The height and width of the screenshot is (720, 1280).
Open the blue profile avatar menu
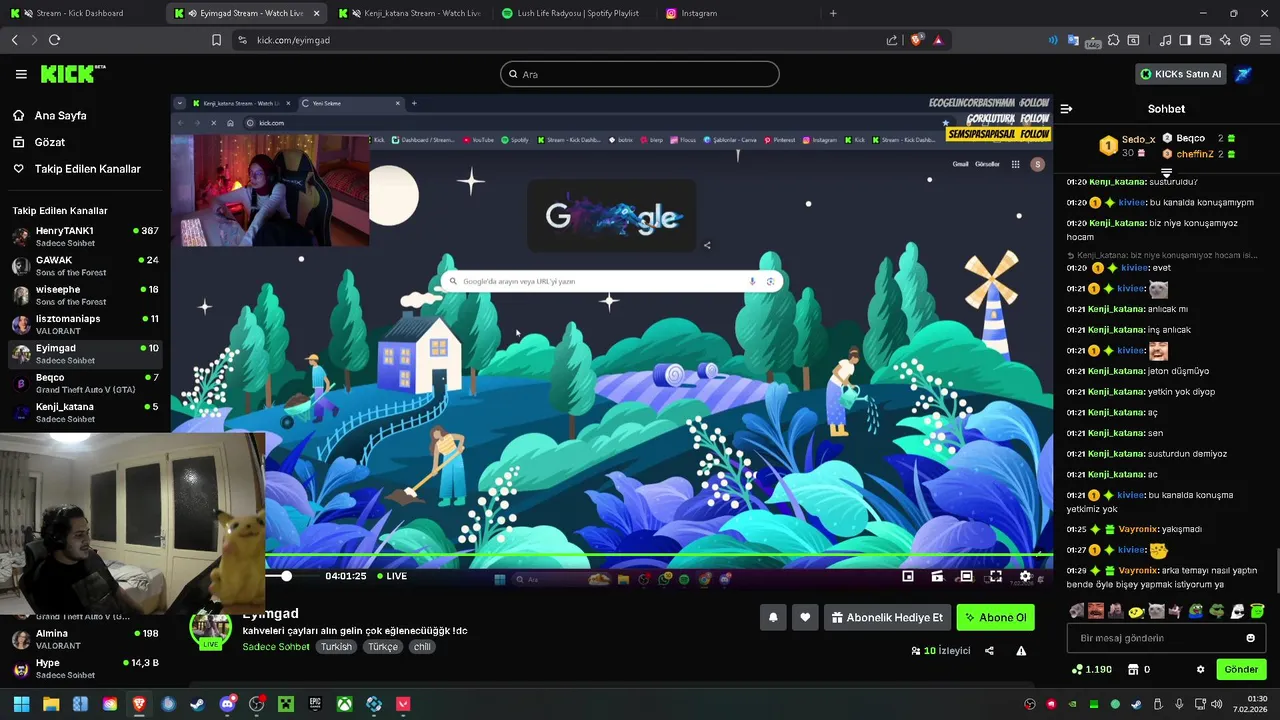tap(1243, 74)
